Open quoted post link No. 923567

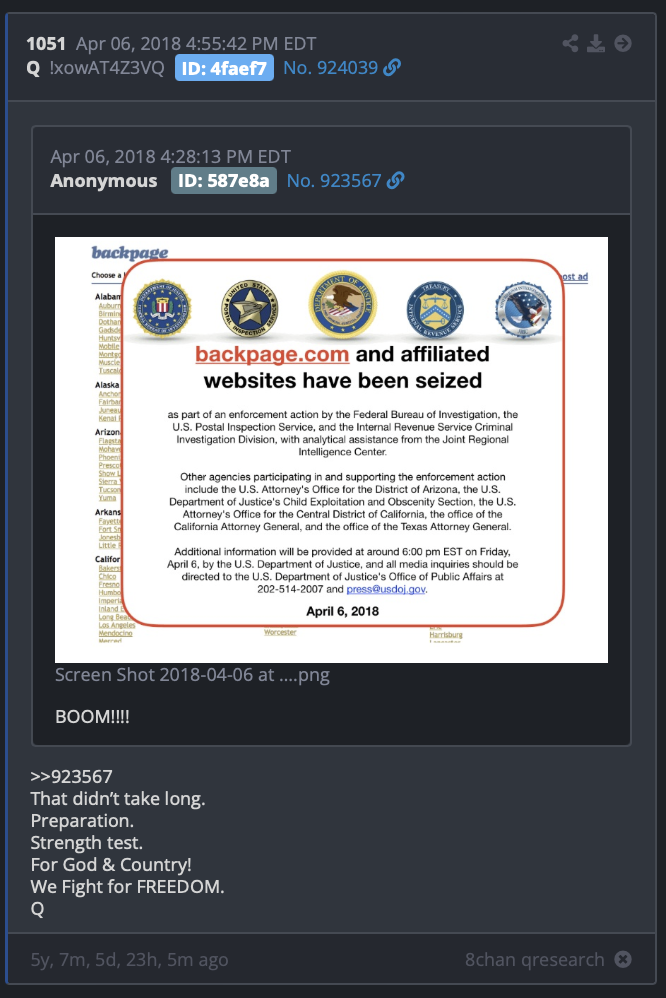pos(334,181)
